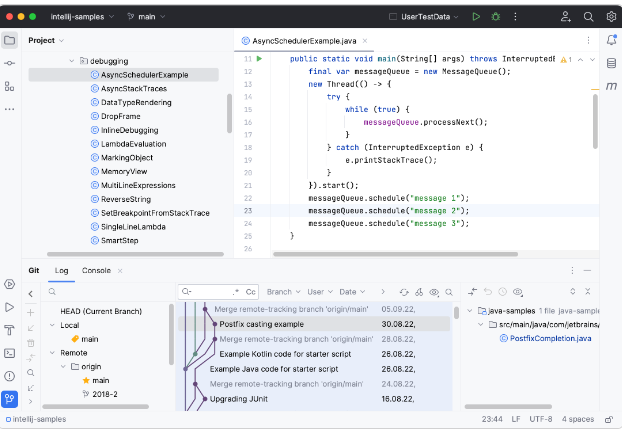Open the main branch dropdown in title bar
Image resolution: width=622 pixels, height=433 pixels.
(146, 17)
